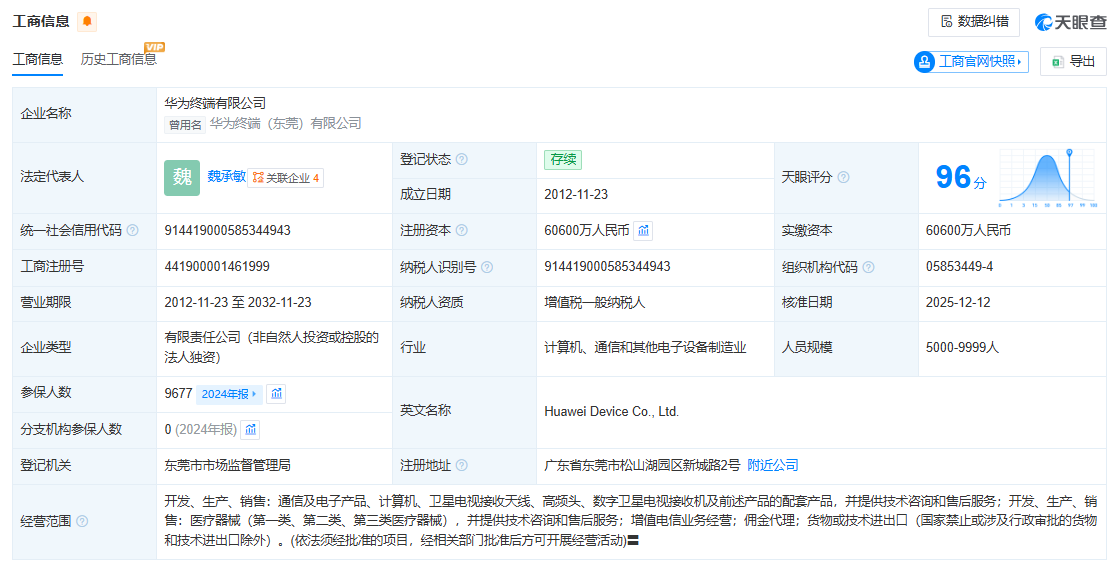
Task: Click the 导出 export button
Action: click(1072, 62)
